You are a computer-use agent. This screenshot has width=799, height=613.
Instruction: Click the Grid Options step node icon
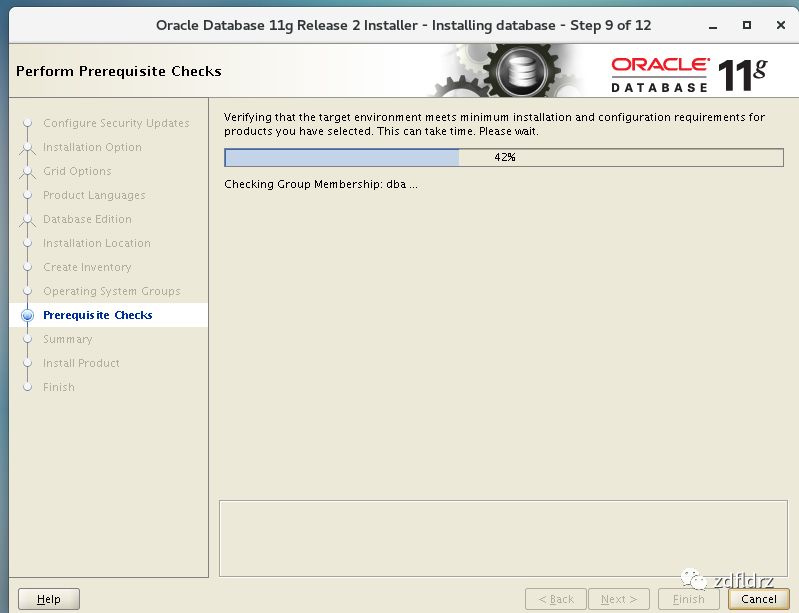coord(28,172)
